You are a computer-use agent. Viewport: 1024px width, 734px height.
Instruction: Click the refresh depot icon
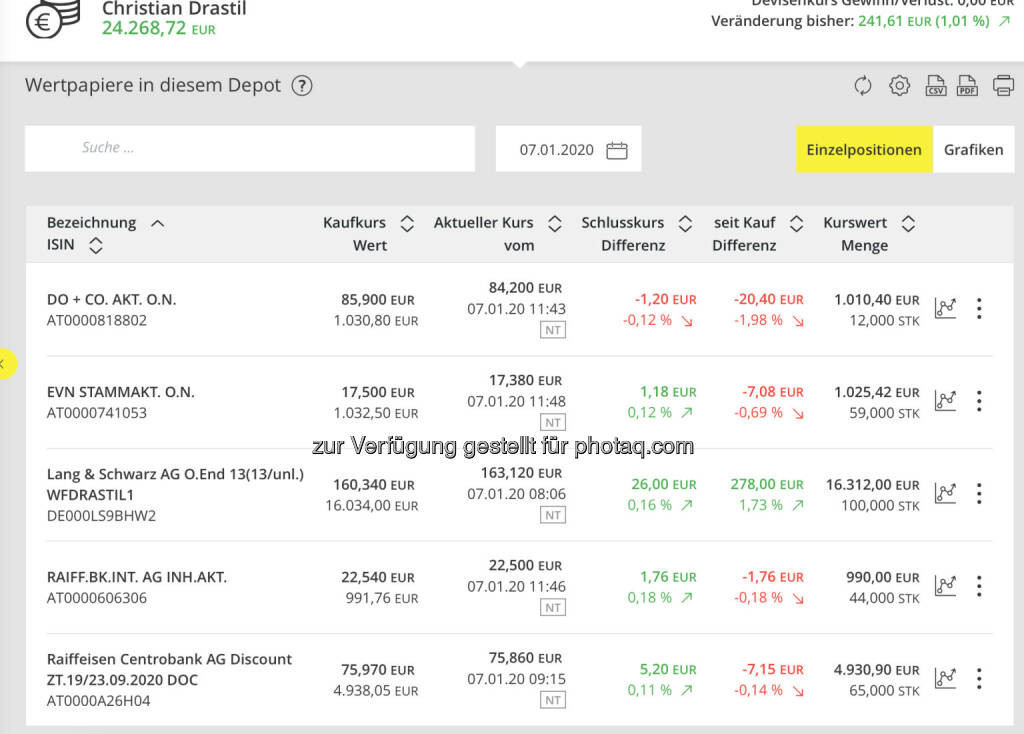pos(863,86)
